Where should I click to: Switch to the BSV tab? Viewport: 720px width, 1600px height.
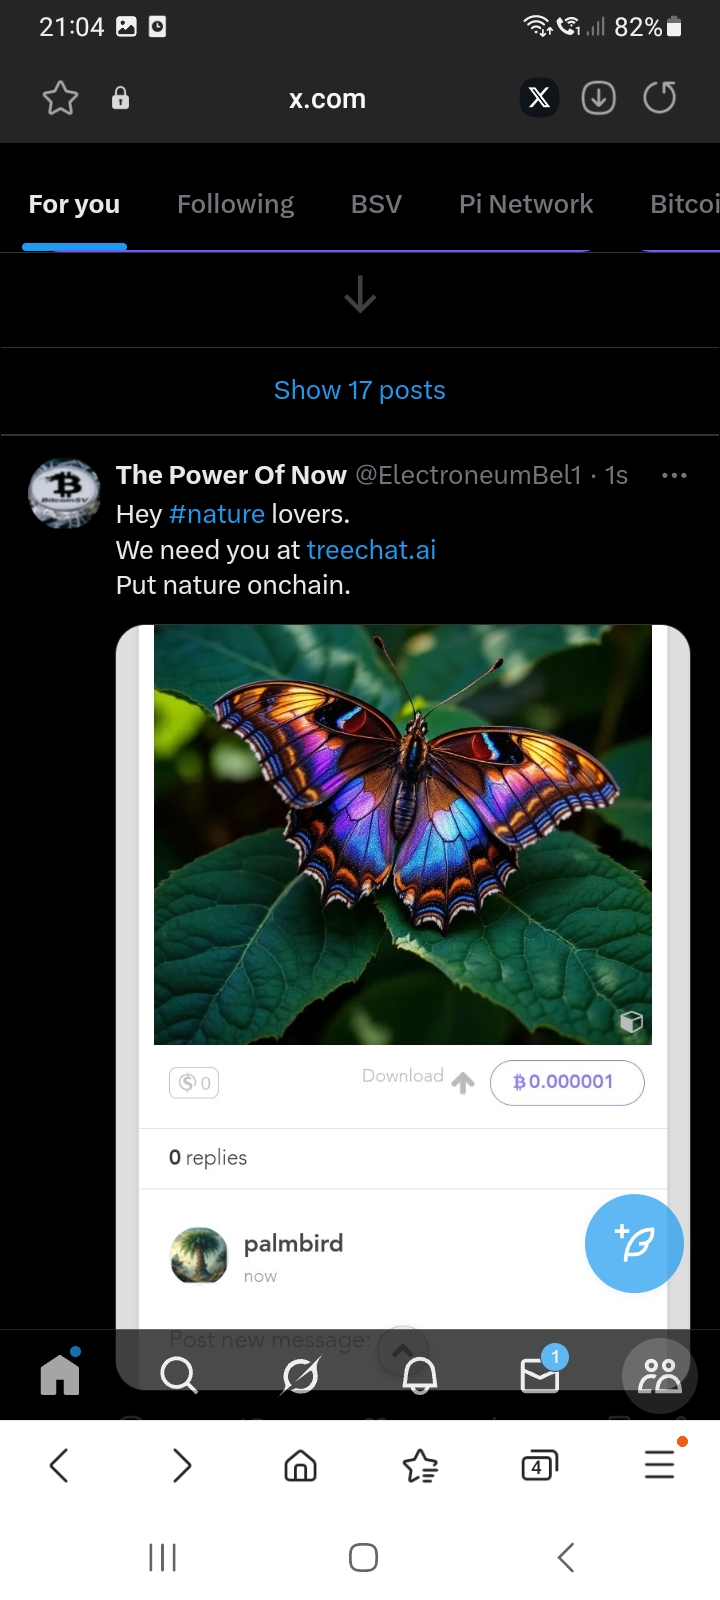[376, 204]
